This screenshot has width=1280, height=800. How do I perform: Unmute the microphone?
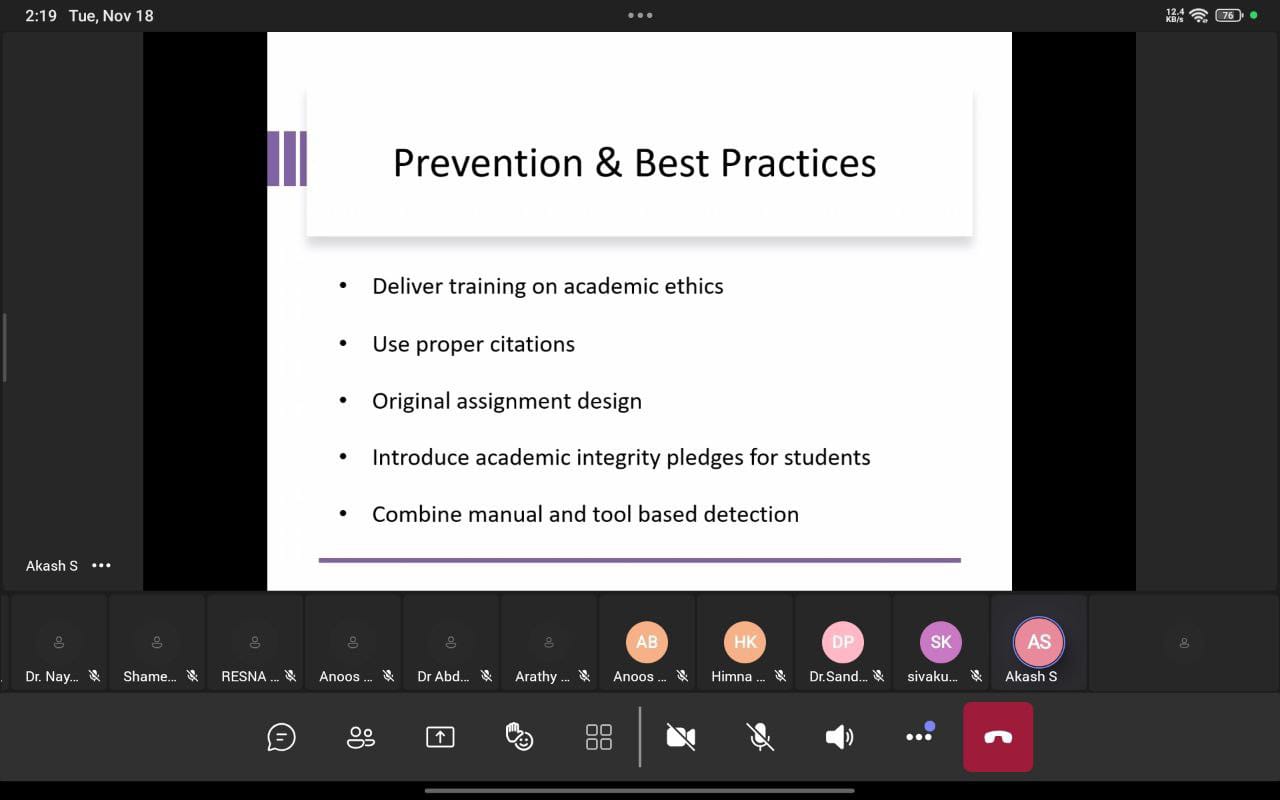[760, 737]
